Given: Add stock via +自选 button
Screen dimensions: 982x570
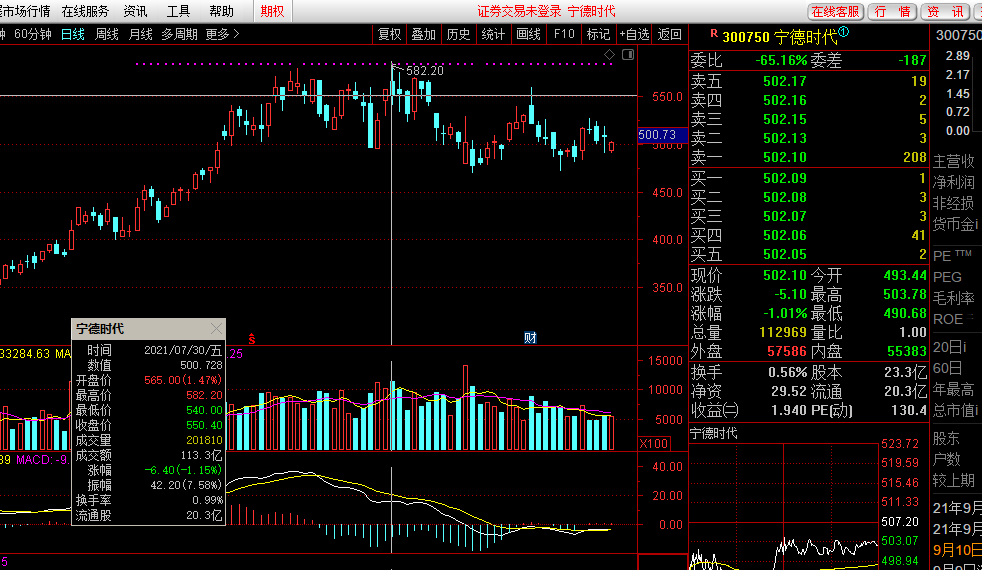Looking at the screenshot, I should point(634,34).
